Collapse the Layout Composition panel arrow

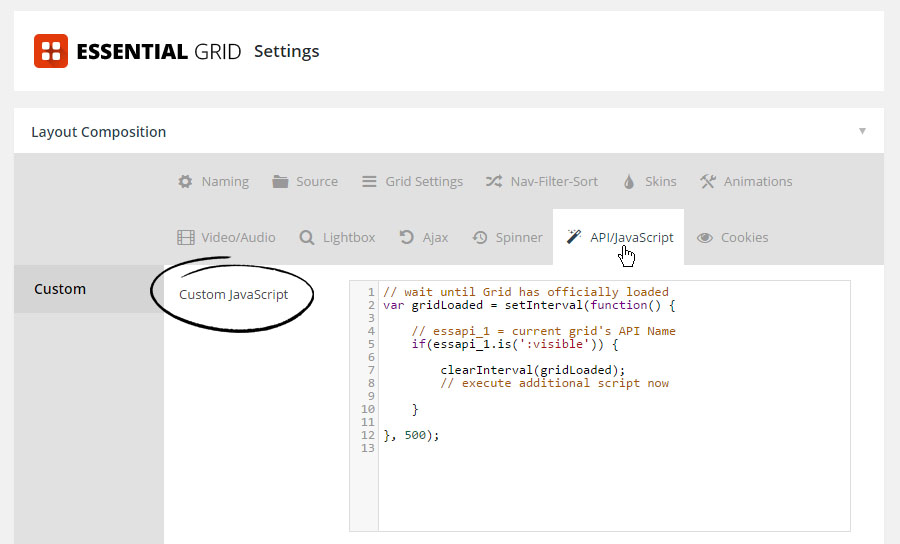(862, 131)
